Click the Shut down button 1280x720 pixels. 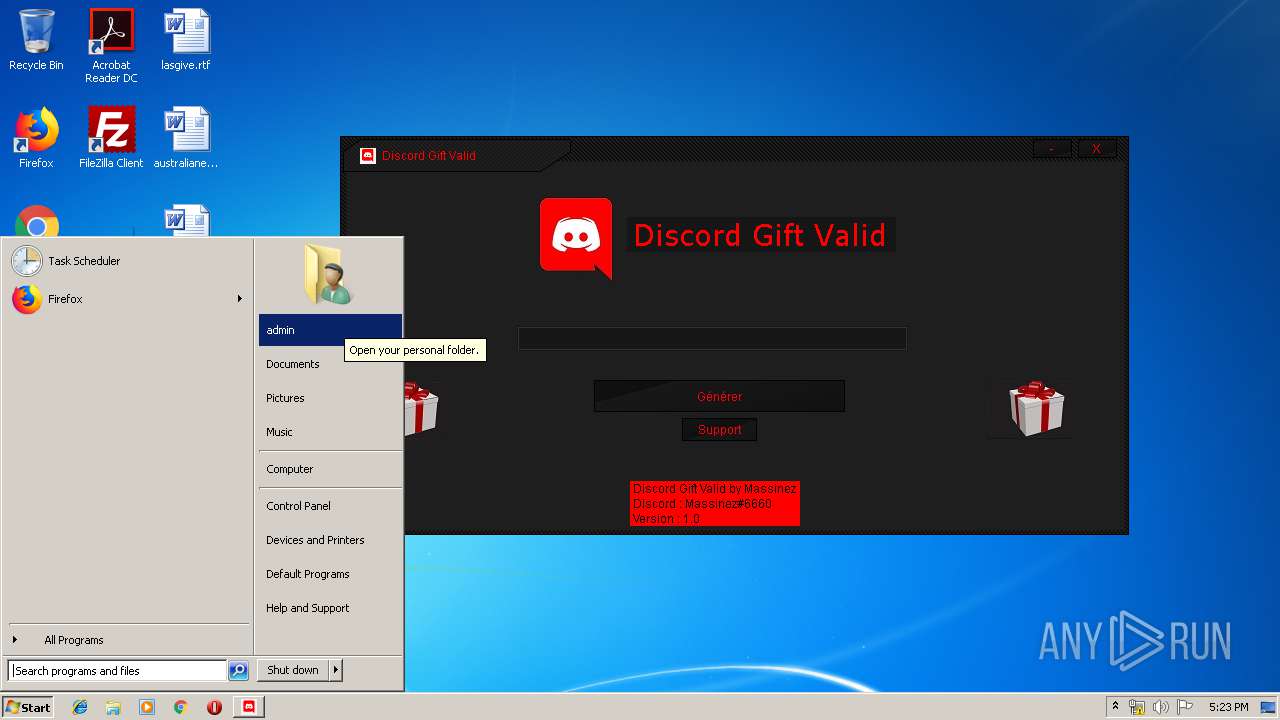tap(293, 670)
